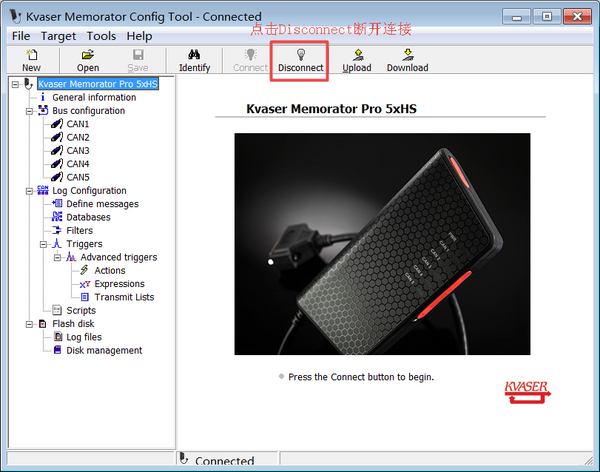Select CAN5 channel label
Image resolution: width=600 pixels, height=472 pixels.
click(x=78, y=177)
